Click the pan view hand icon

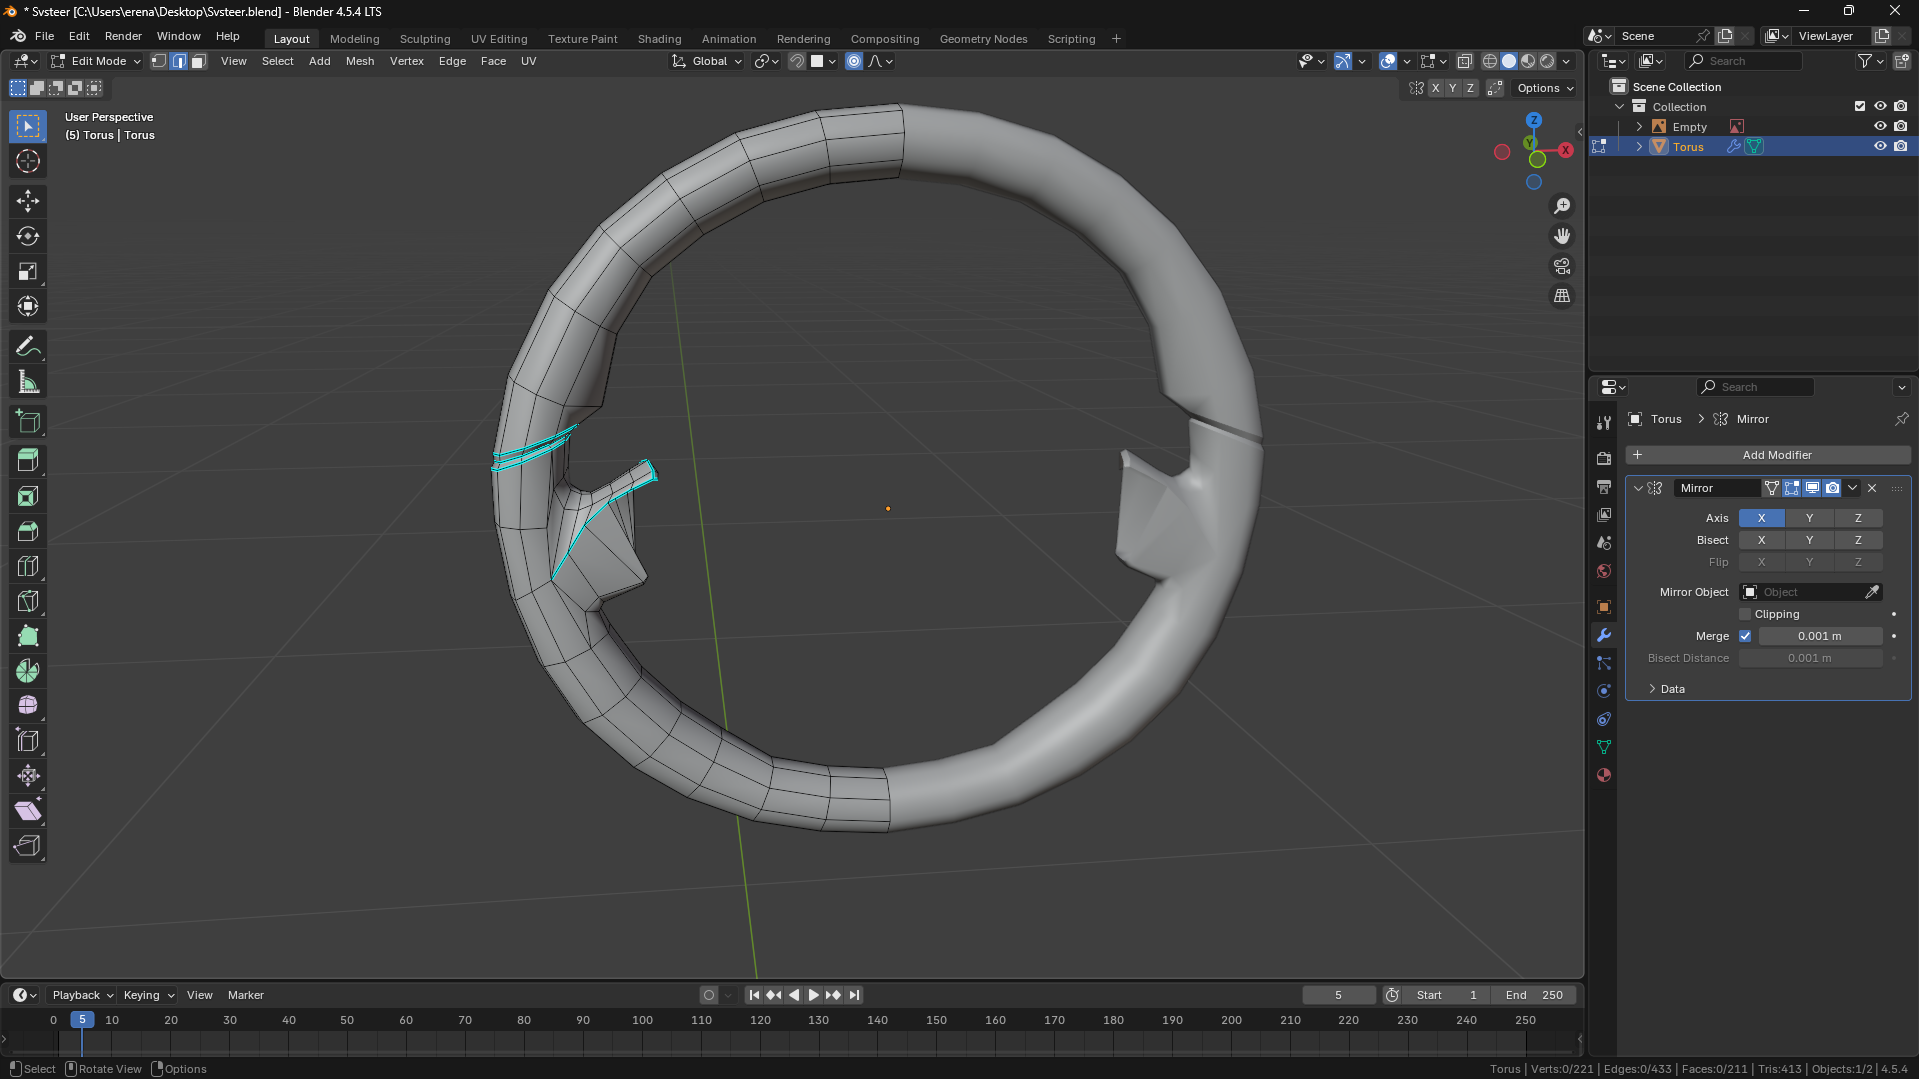(x=1562, y=236)
